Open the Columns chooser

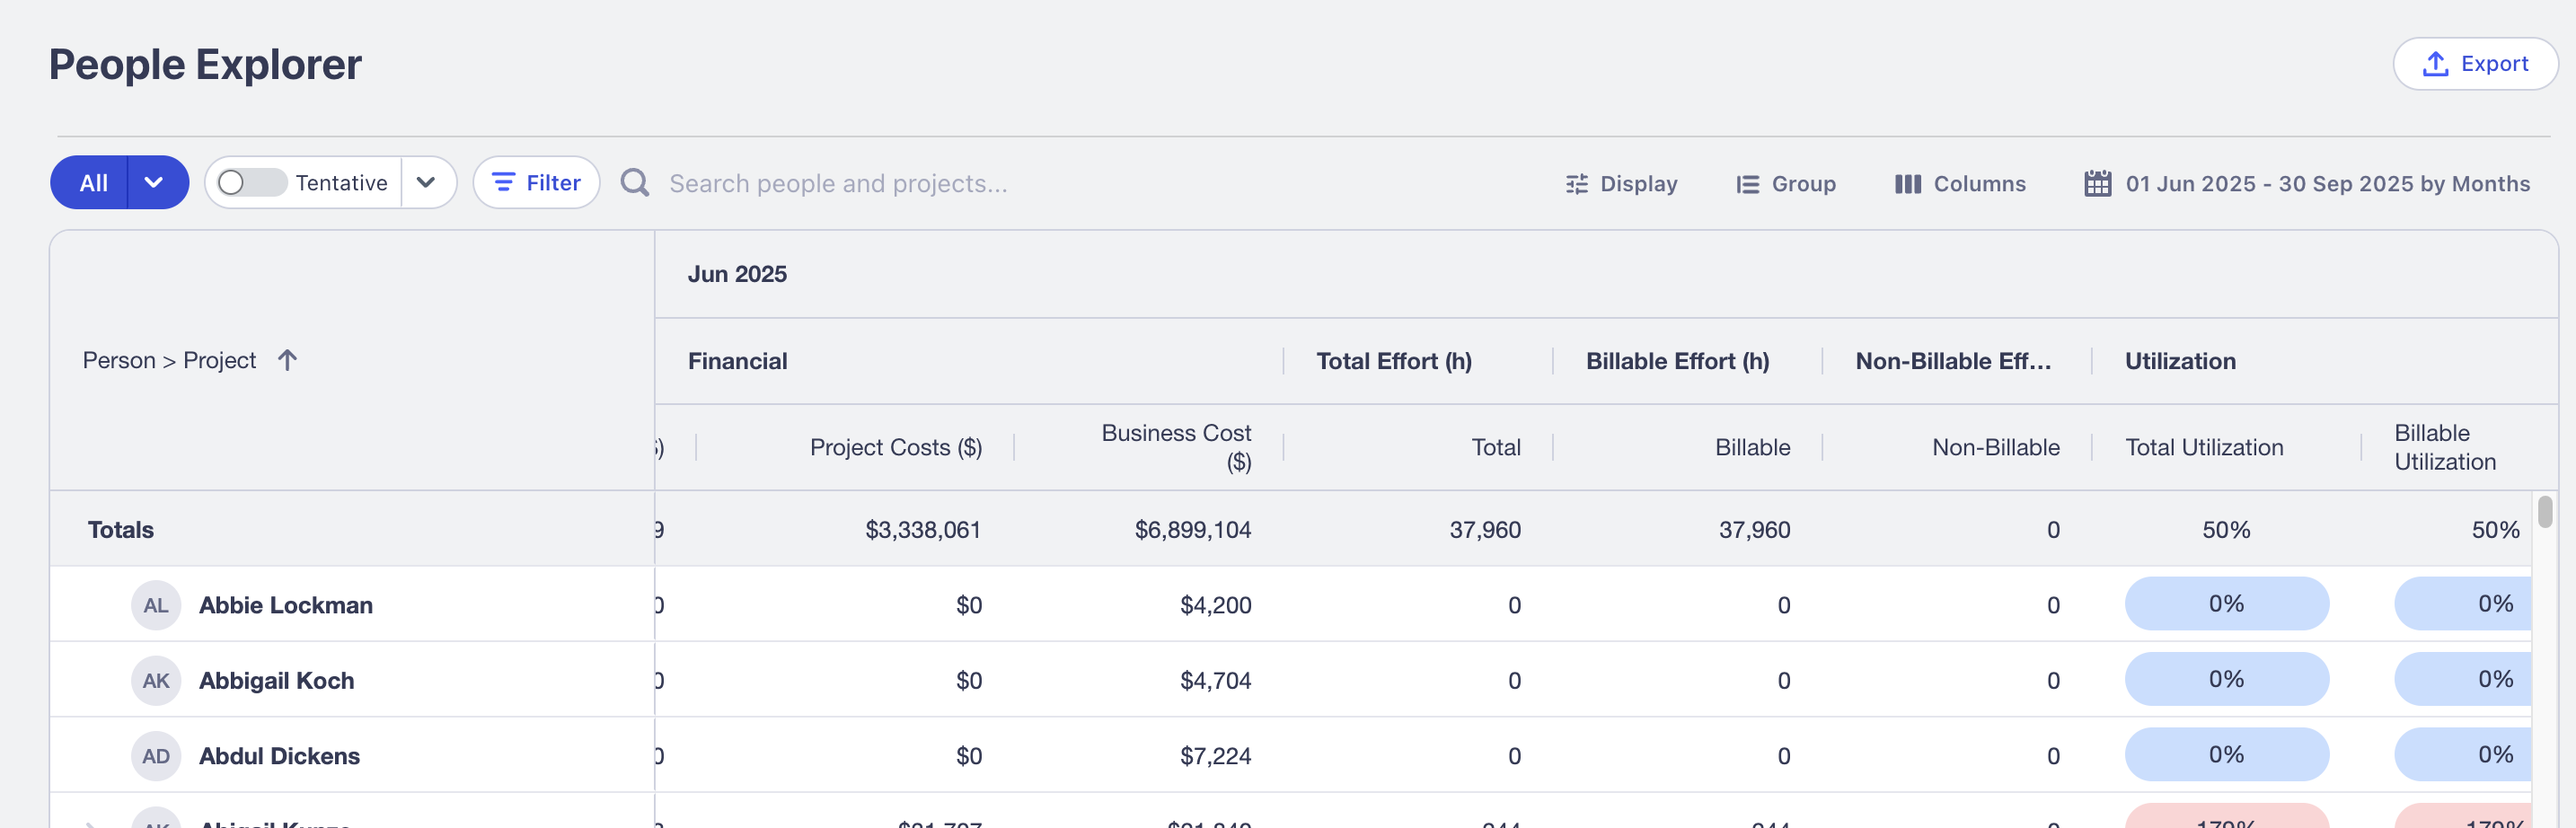point(1960,184)
